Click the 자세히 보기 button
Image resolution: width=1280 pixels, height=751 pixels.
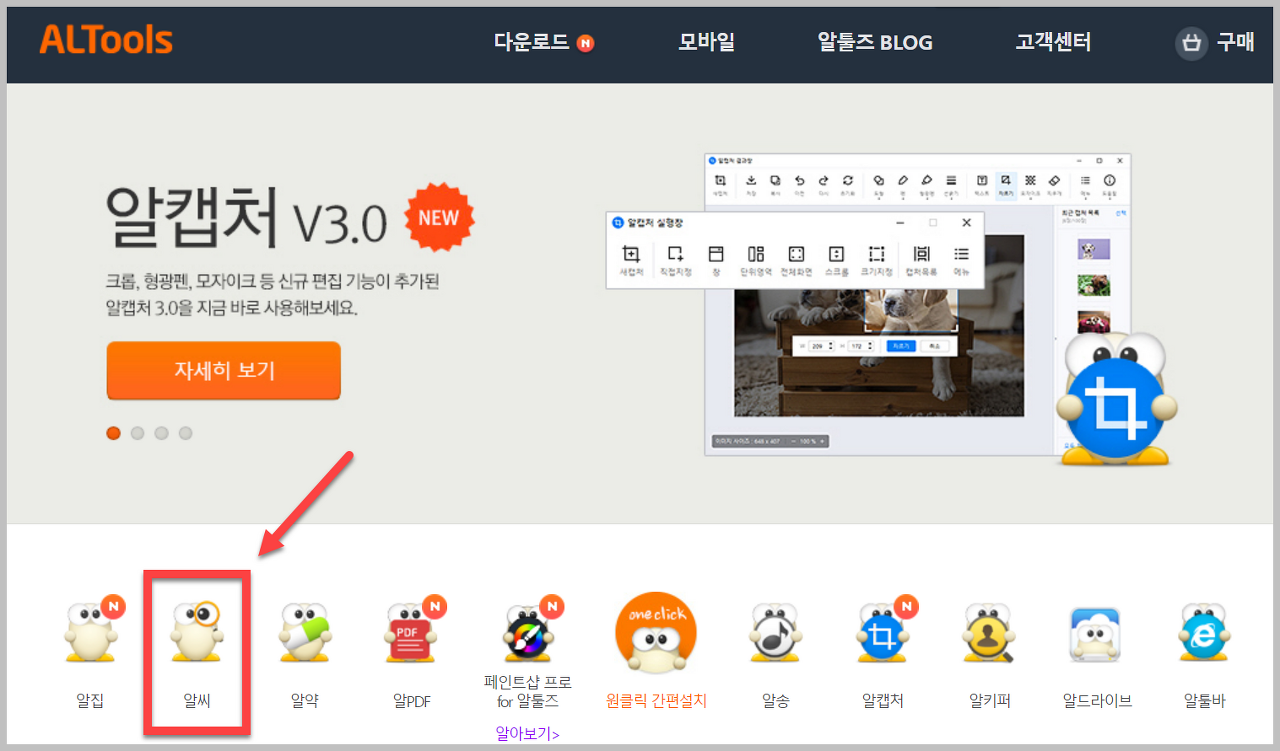coord(224,370)
